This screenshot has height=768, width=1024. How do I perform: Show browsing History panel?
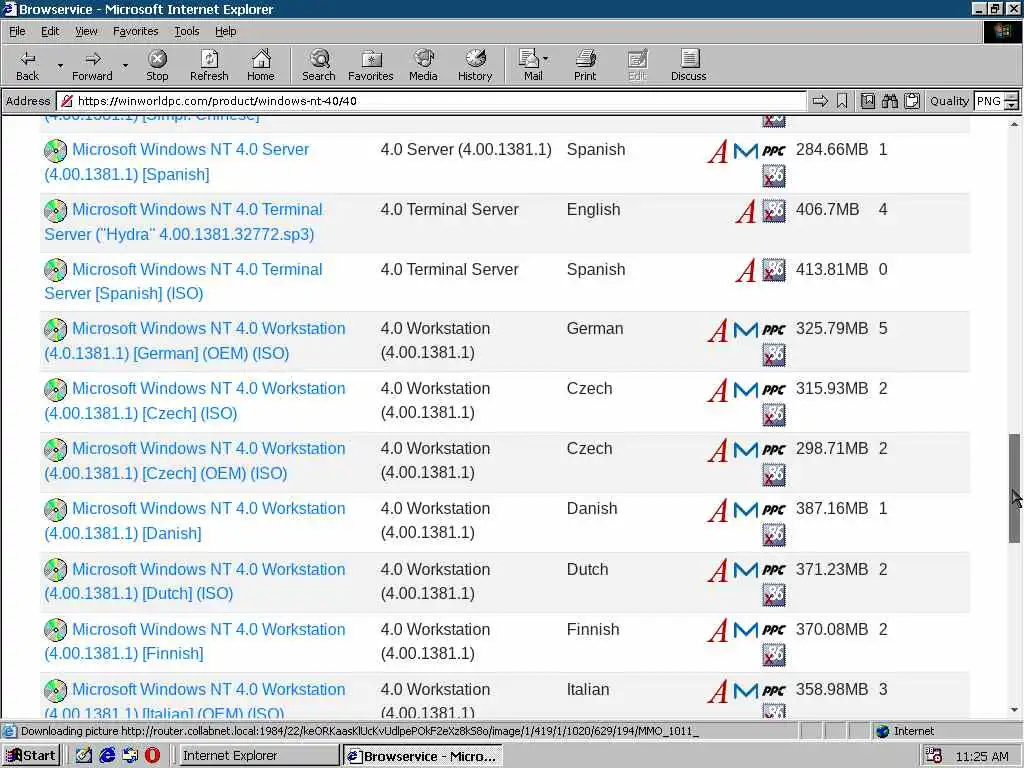pyautogui.click(x=475, y=65)
